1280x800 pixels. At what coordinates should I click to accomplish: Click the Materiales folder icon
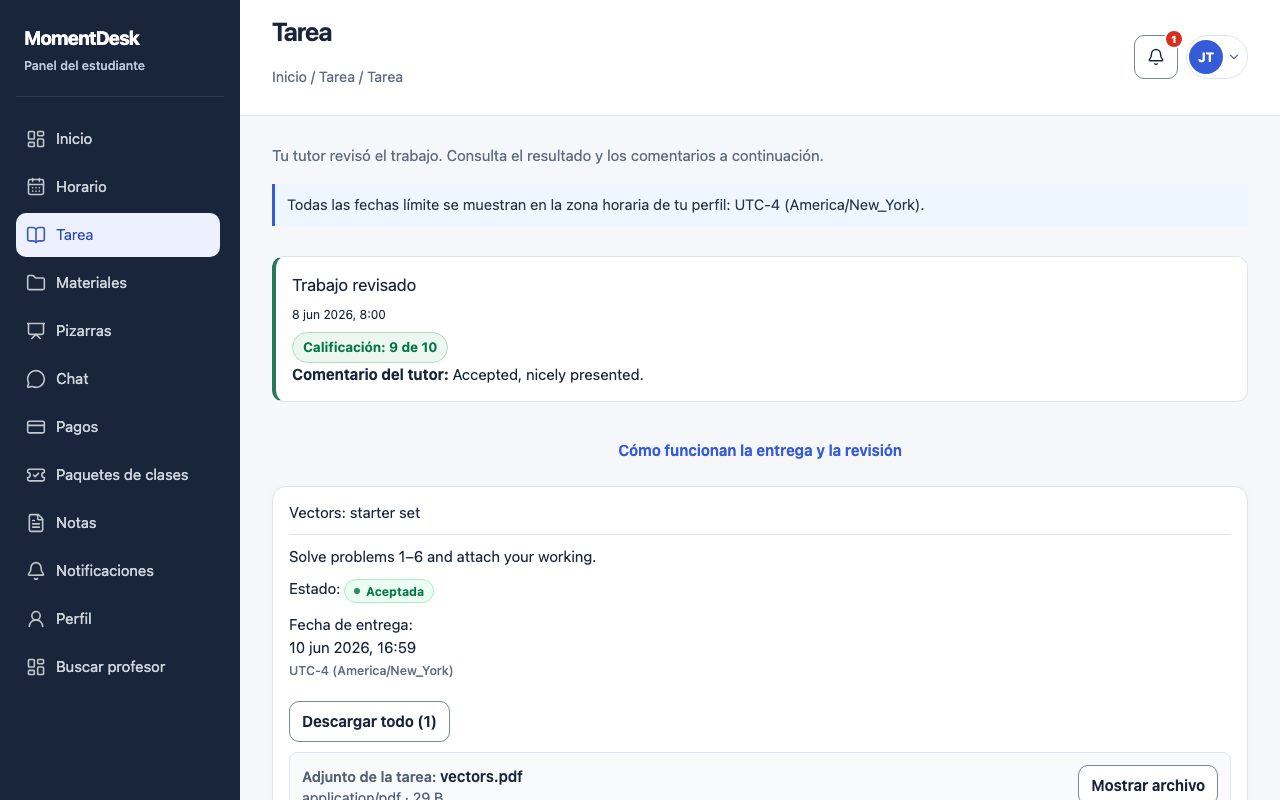click(36, 283)
